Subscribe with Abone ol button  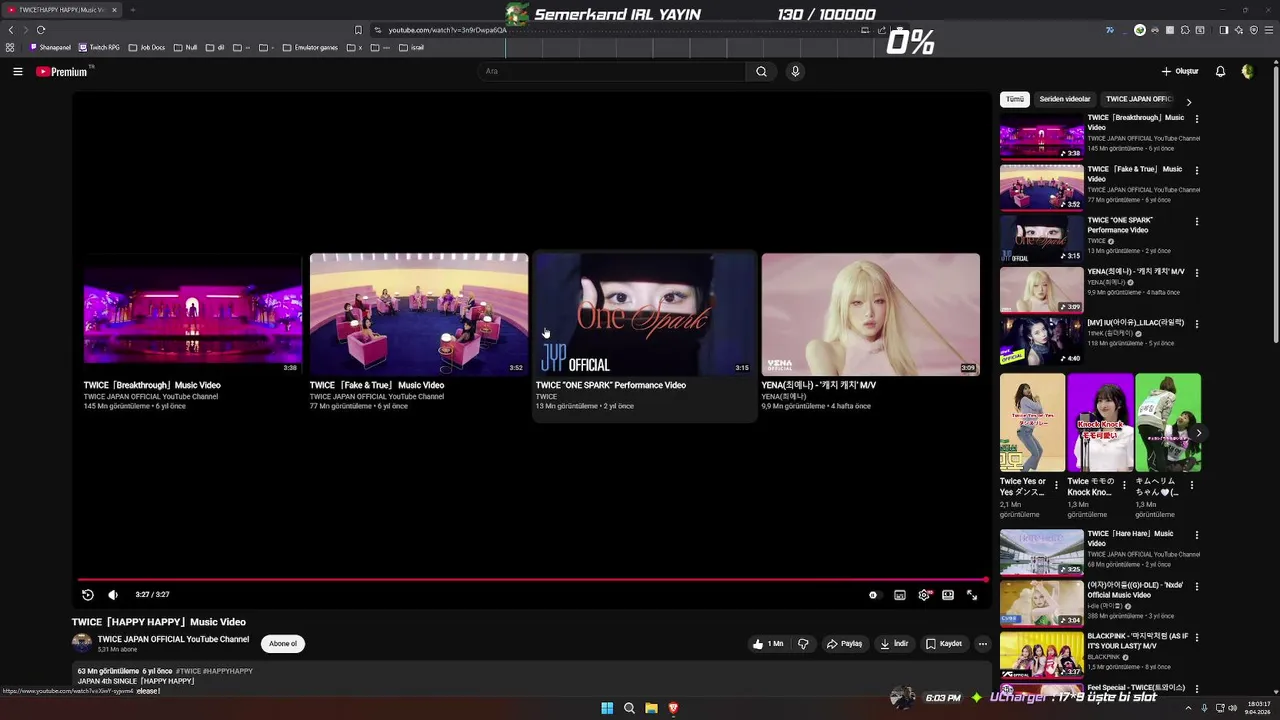pyautogui.click(x=283, y=644)
